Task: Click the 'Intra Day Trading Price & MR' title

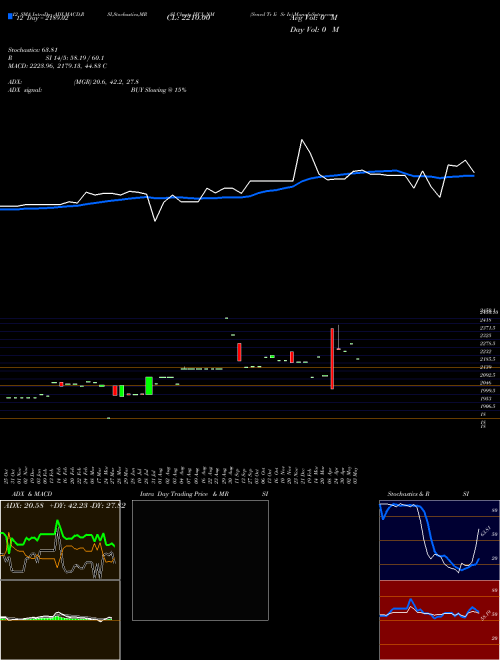Action: click(x=184, y=494)
